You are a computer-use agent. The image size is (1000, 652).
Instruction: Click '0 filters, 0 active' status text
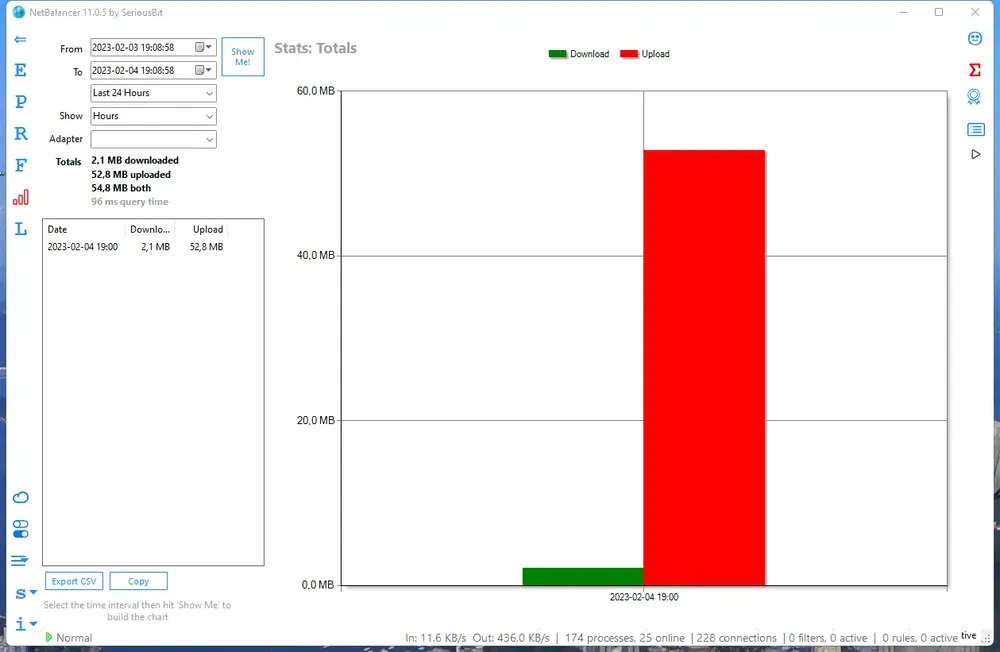pyautogui.click(x=828, y=638)
